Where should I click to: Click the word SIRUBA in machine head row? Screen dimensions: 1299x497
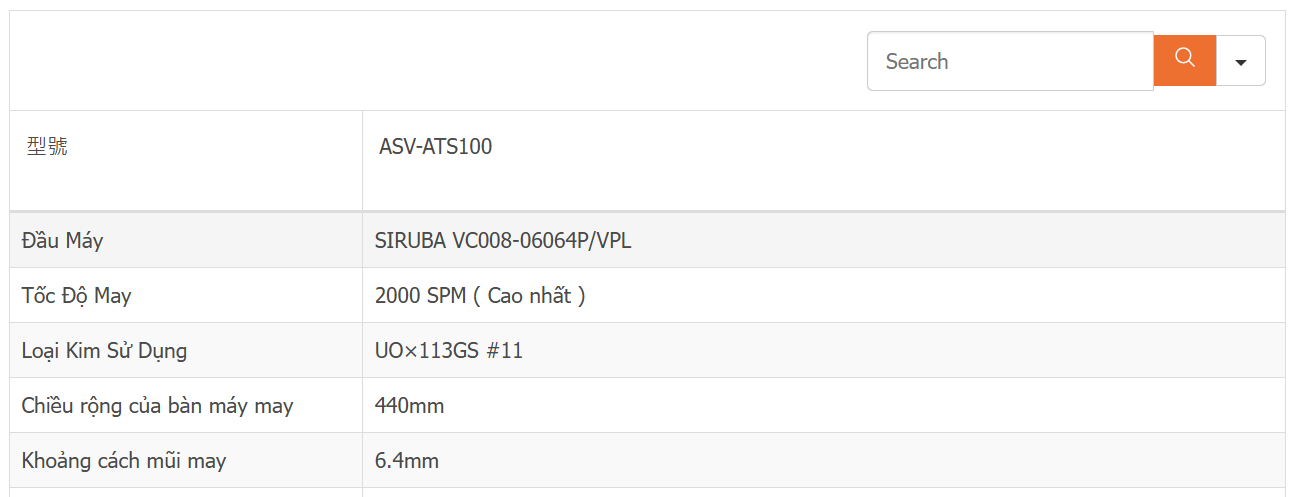click(411, 241)
